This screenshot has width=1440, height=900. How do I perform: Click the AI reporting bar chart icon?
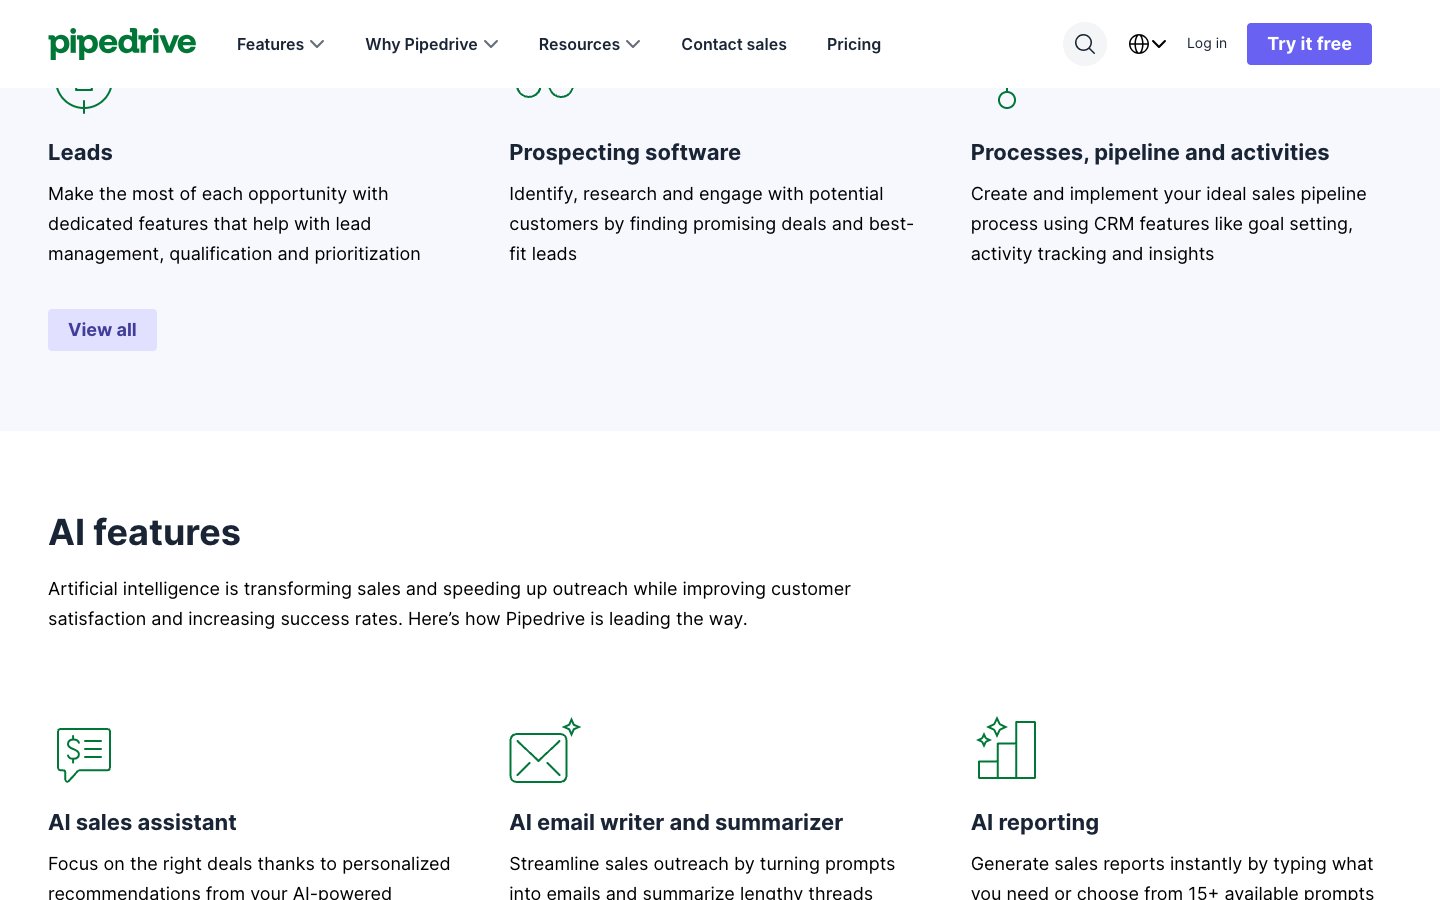(x=1006, y=749)
